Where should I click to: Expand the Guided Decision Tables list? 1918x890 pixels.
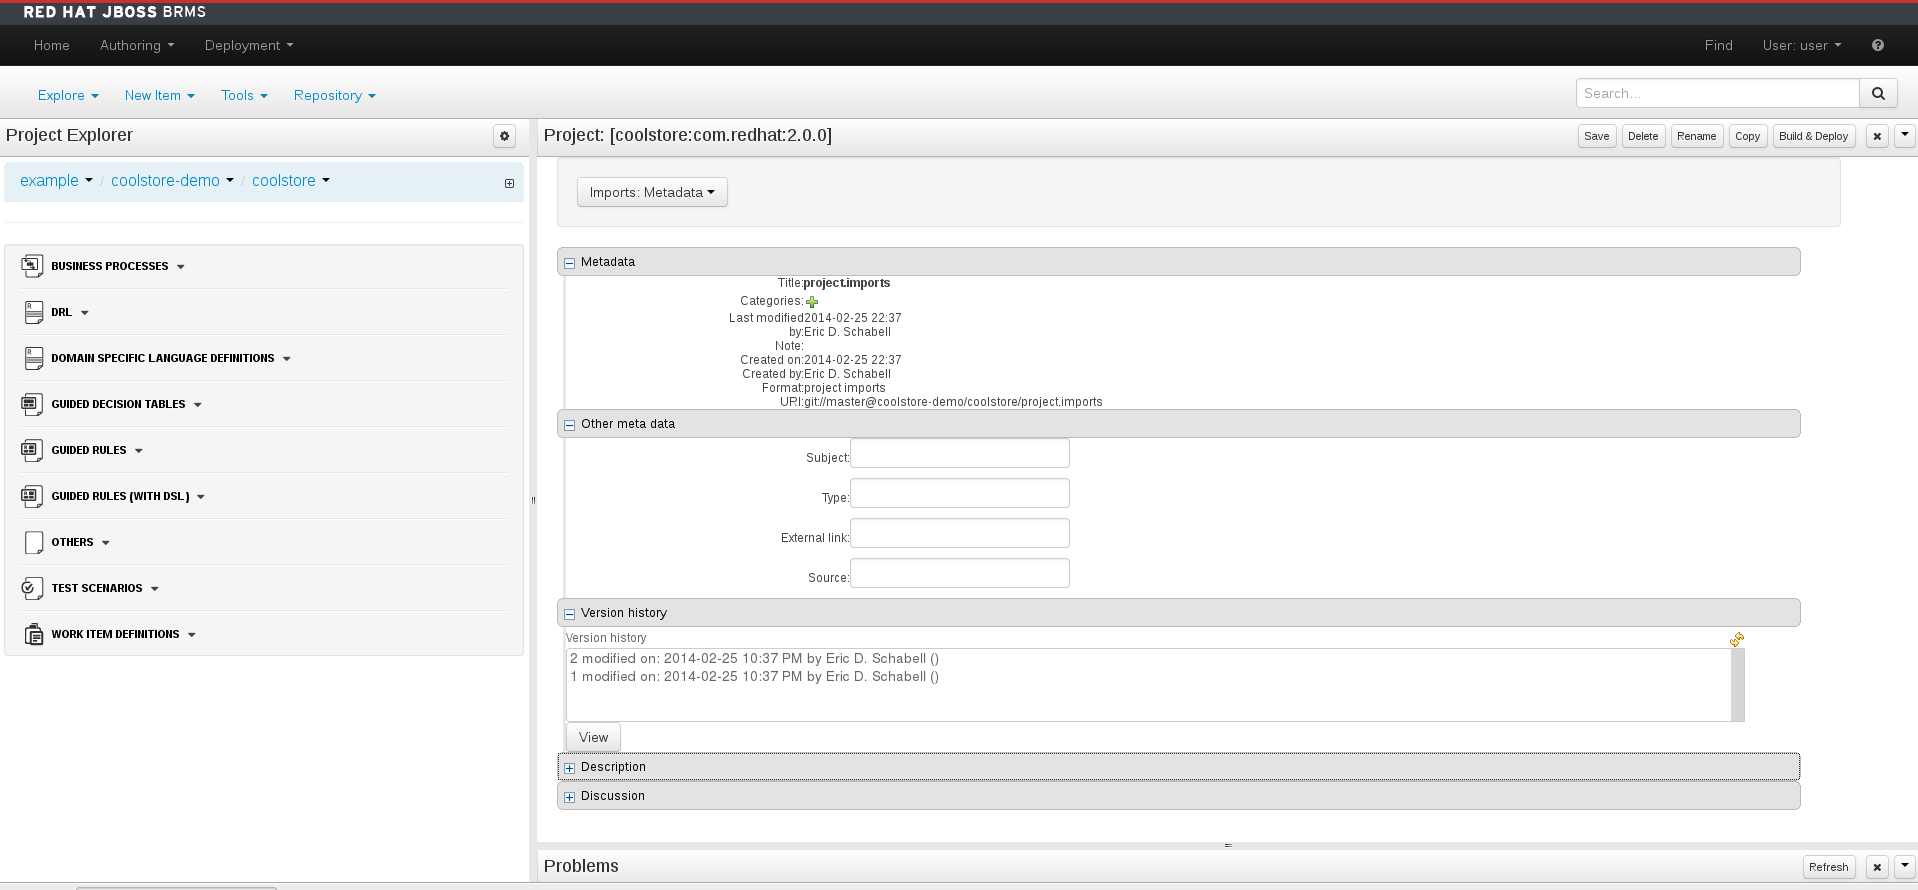click(x=198, y=405)
